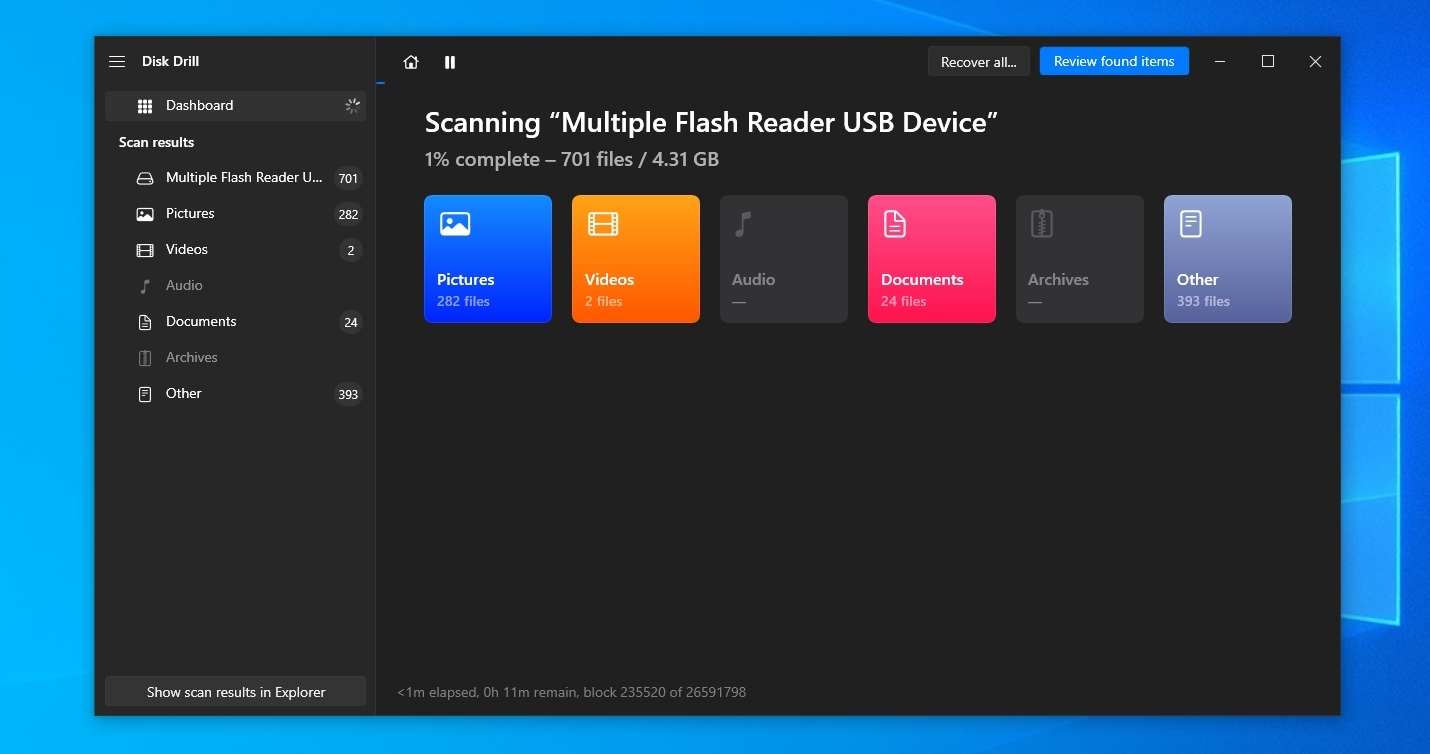This screenshot has height=754, width=1430.
Task: Open the pink Documents card
Action: [x=932, y=259]
